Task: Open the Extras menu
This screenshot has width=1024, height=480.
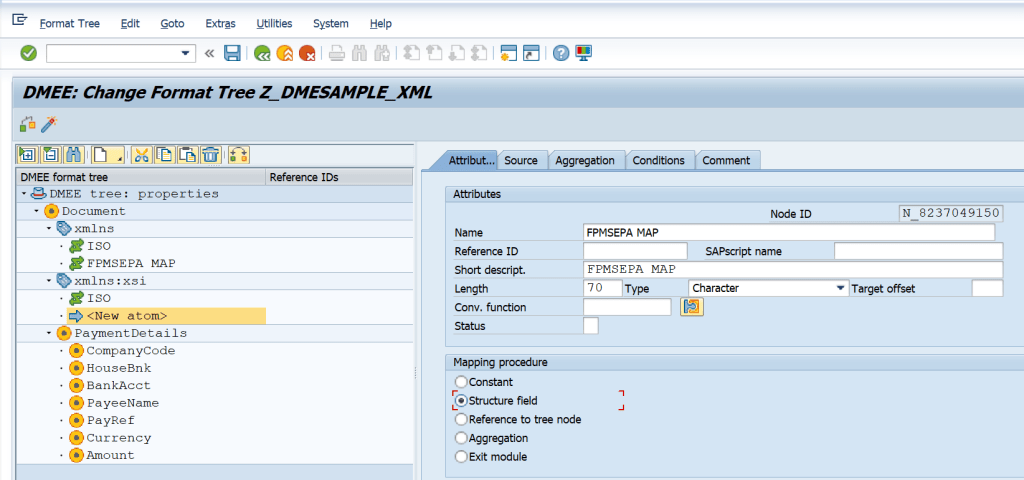Action: [x=221, y=24]
